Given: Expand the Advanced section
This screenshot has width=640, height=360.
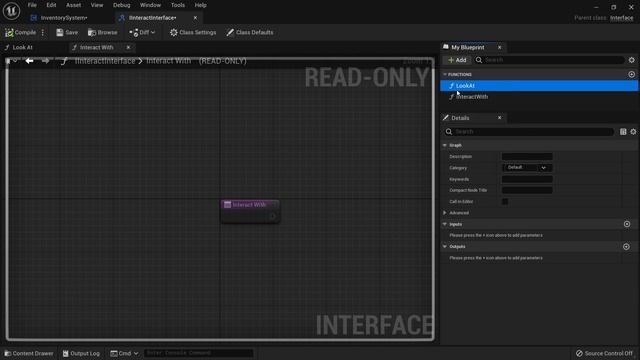Looking at the screenshot, I should 444,213.
